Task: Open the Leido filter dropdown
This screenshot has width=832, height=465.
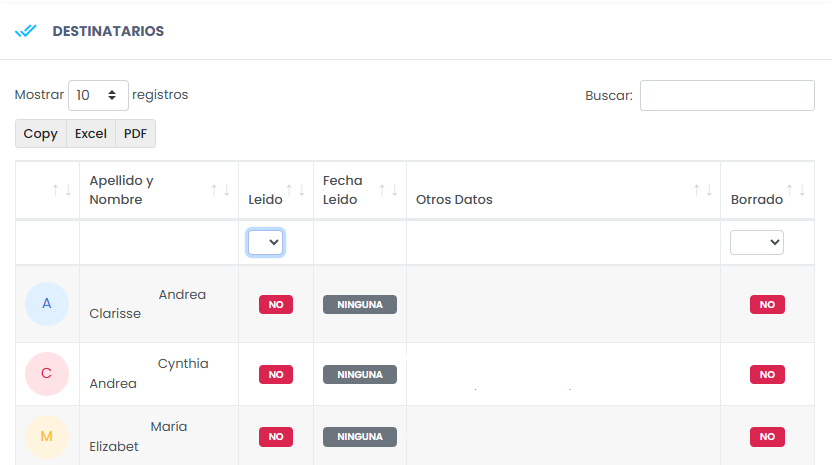Action: pos(266,243)
